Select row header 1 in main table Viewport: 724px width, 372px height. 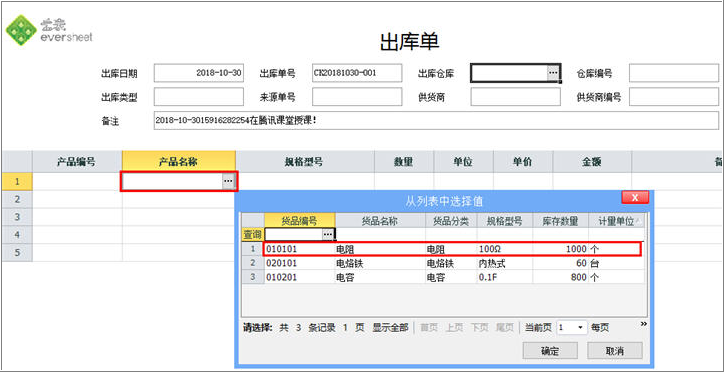point(17,181)
